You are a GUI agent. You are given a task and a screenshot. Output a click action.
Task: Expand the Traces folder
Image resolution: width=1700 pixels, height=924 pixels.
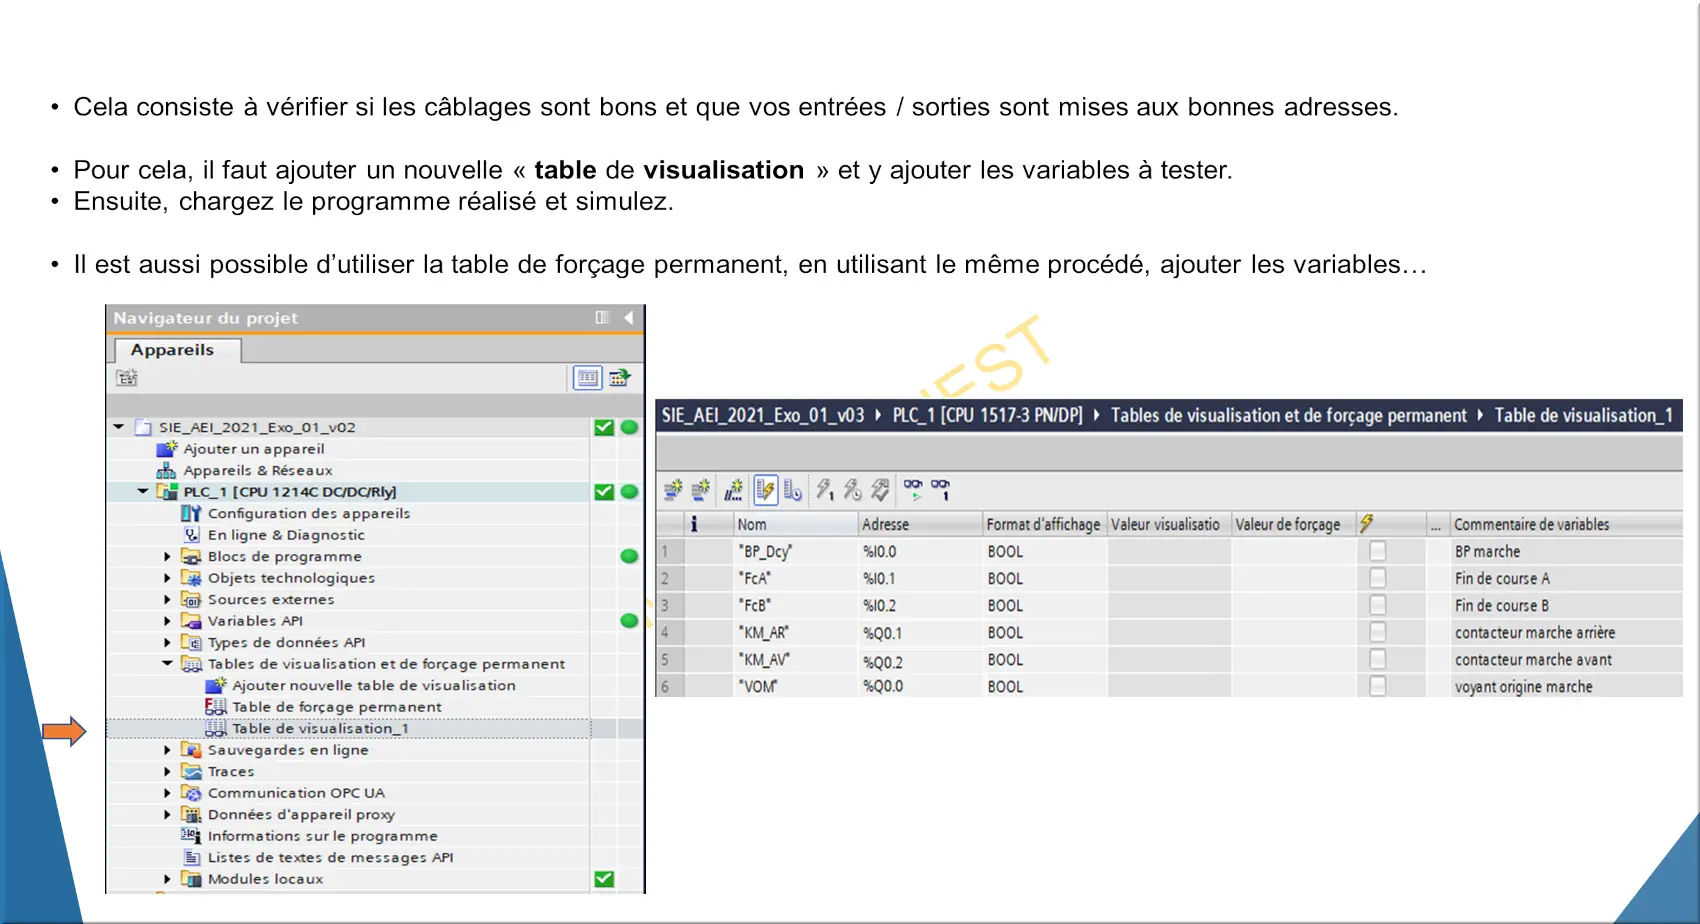(x=167, y=771)
